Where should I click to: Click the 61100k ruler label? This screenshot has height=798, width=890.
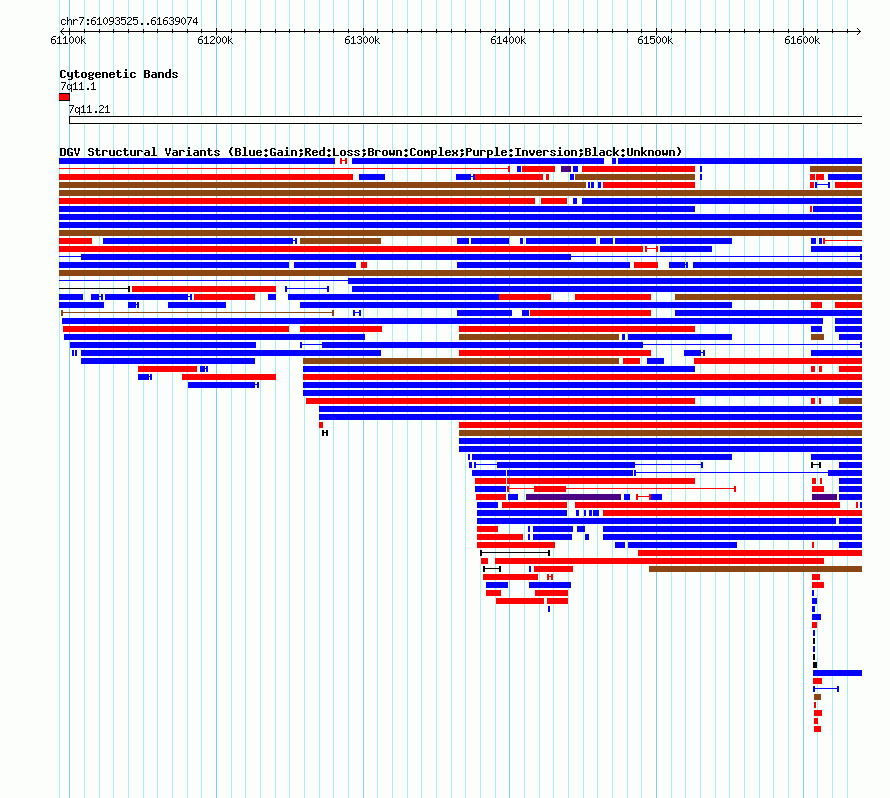pyautogui.click(x=68, y=40)
